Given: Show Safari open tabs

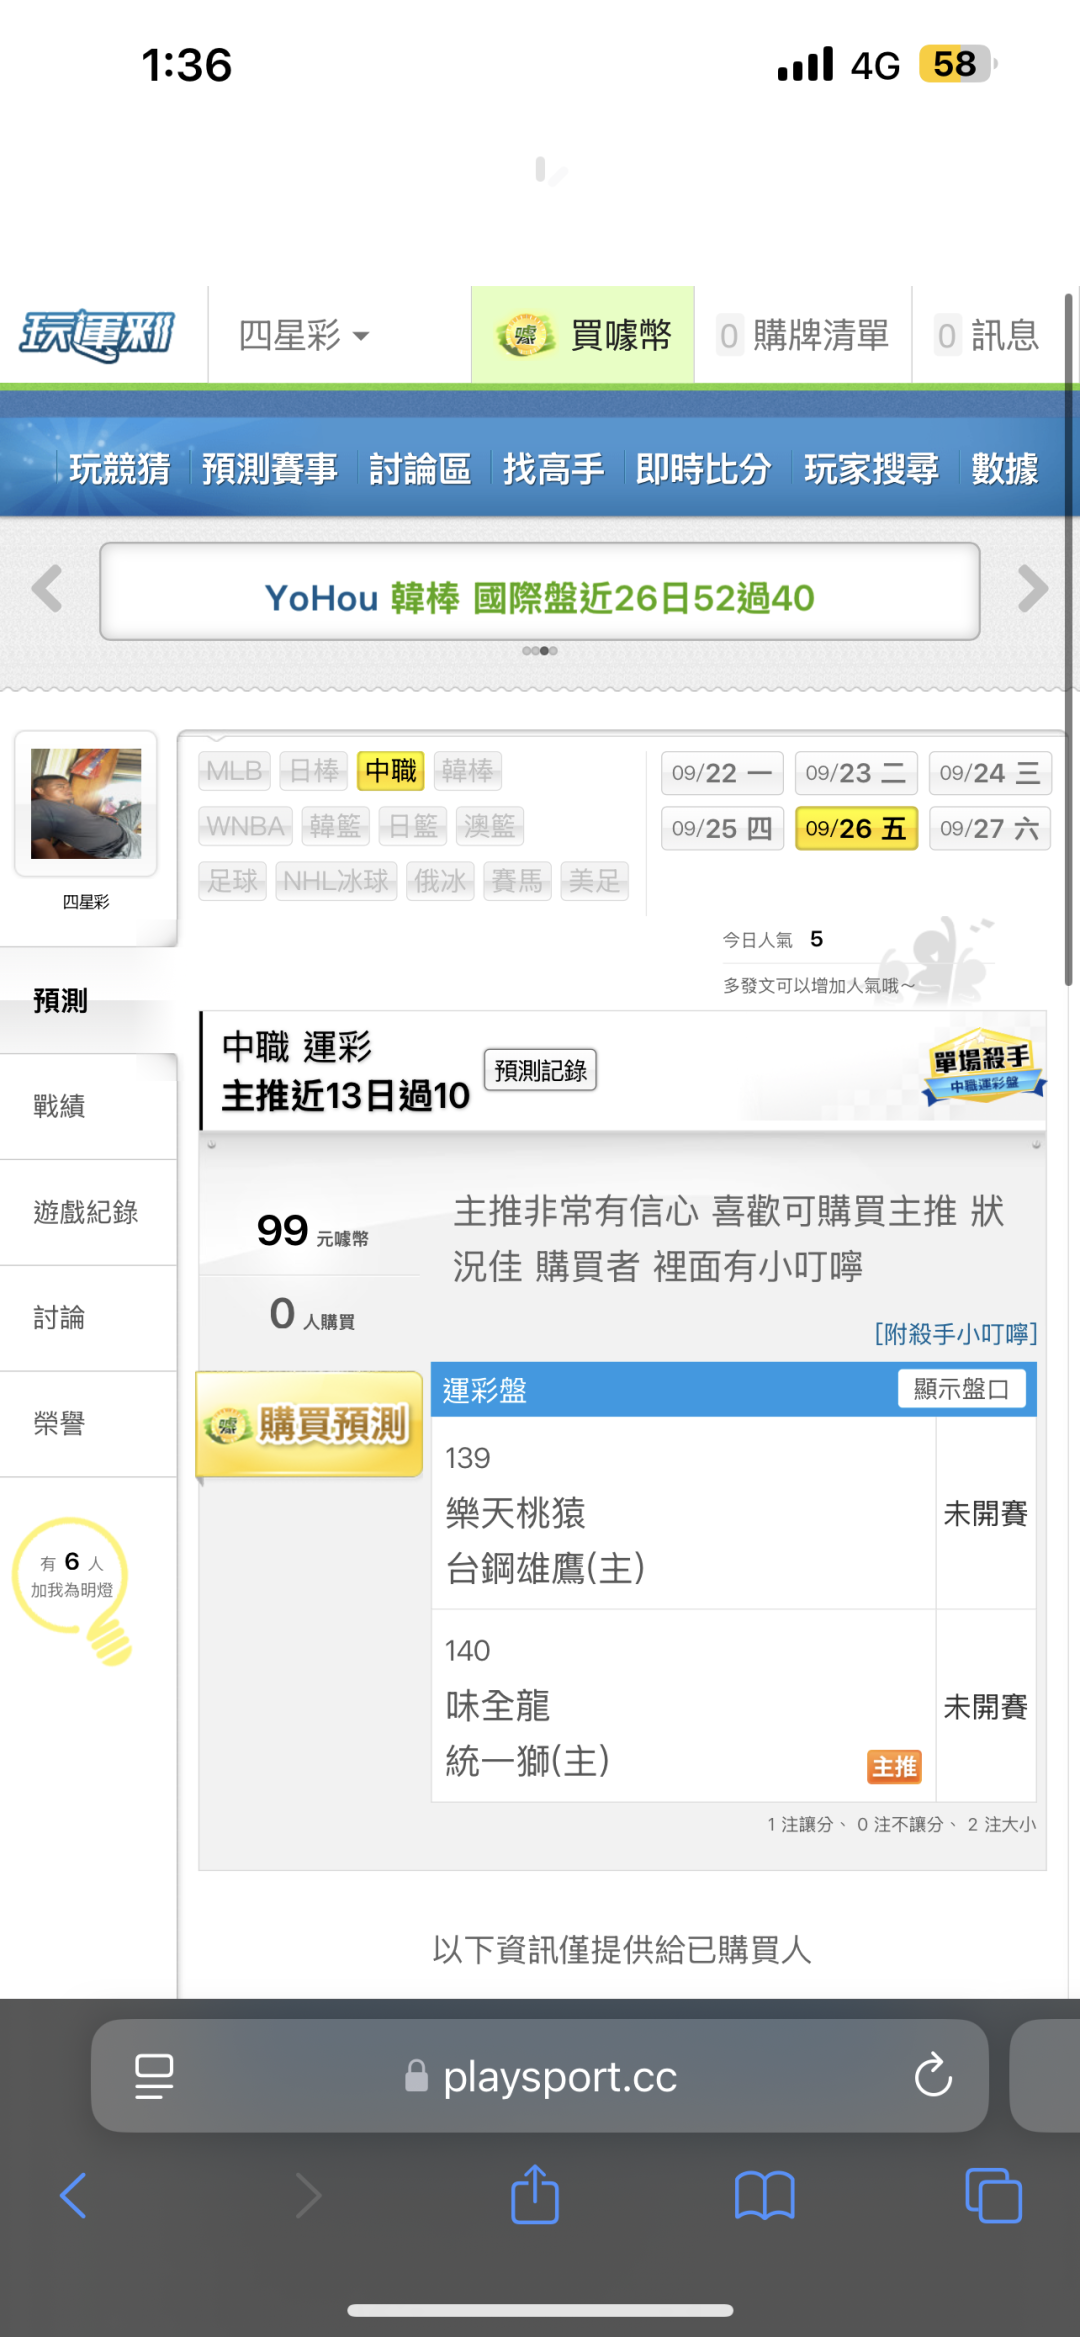Looking at the screenshot, I should 994,2195.
